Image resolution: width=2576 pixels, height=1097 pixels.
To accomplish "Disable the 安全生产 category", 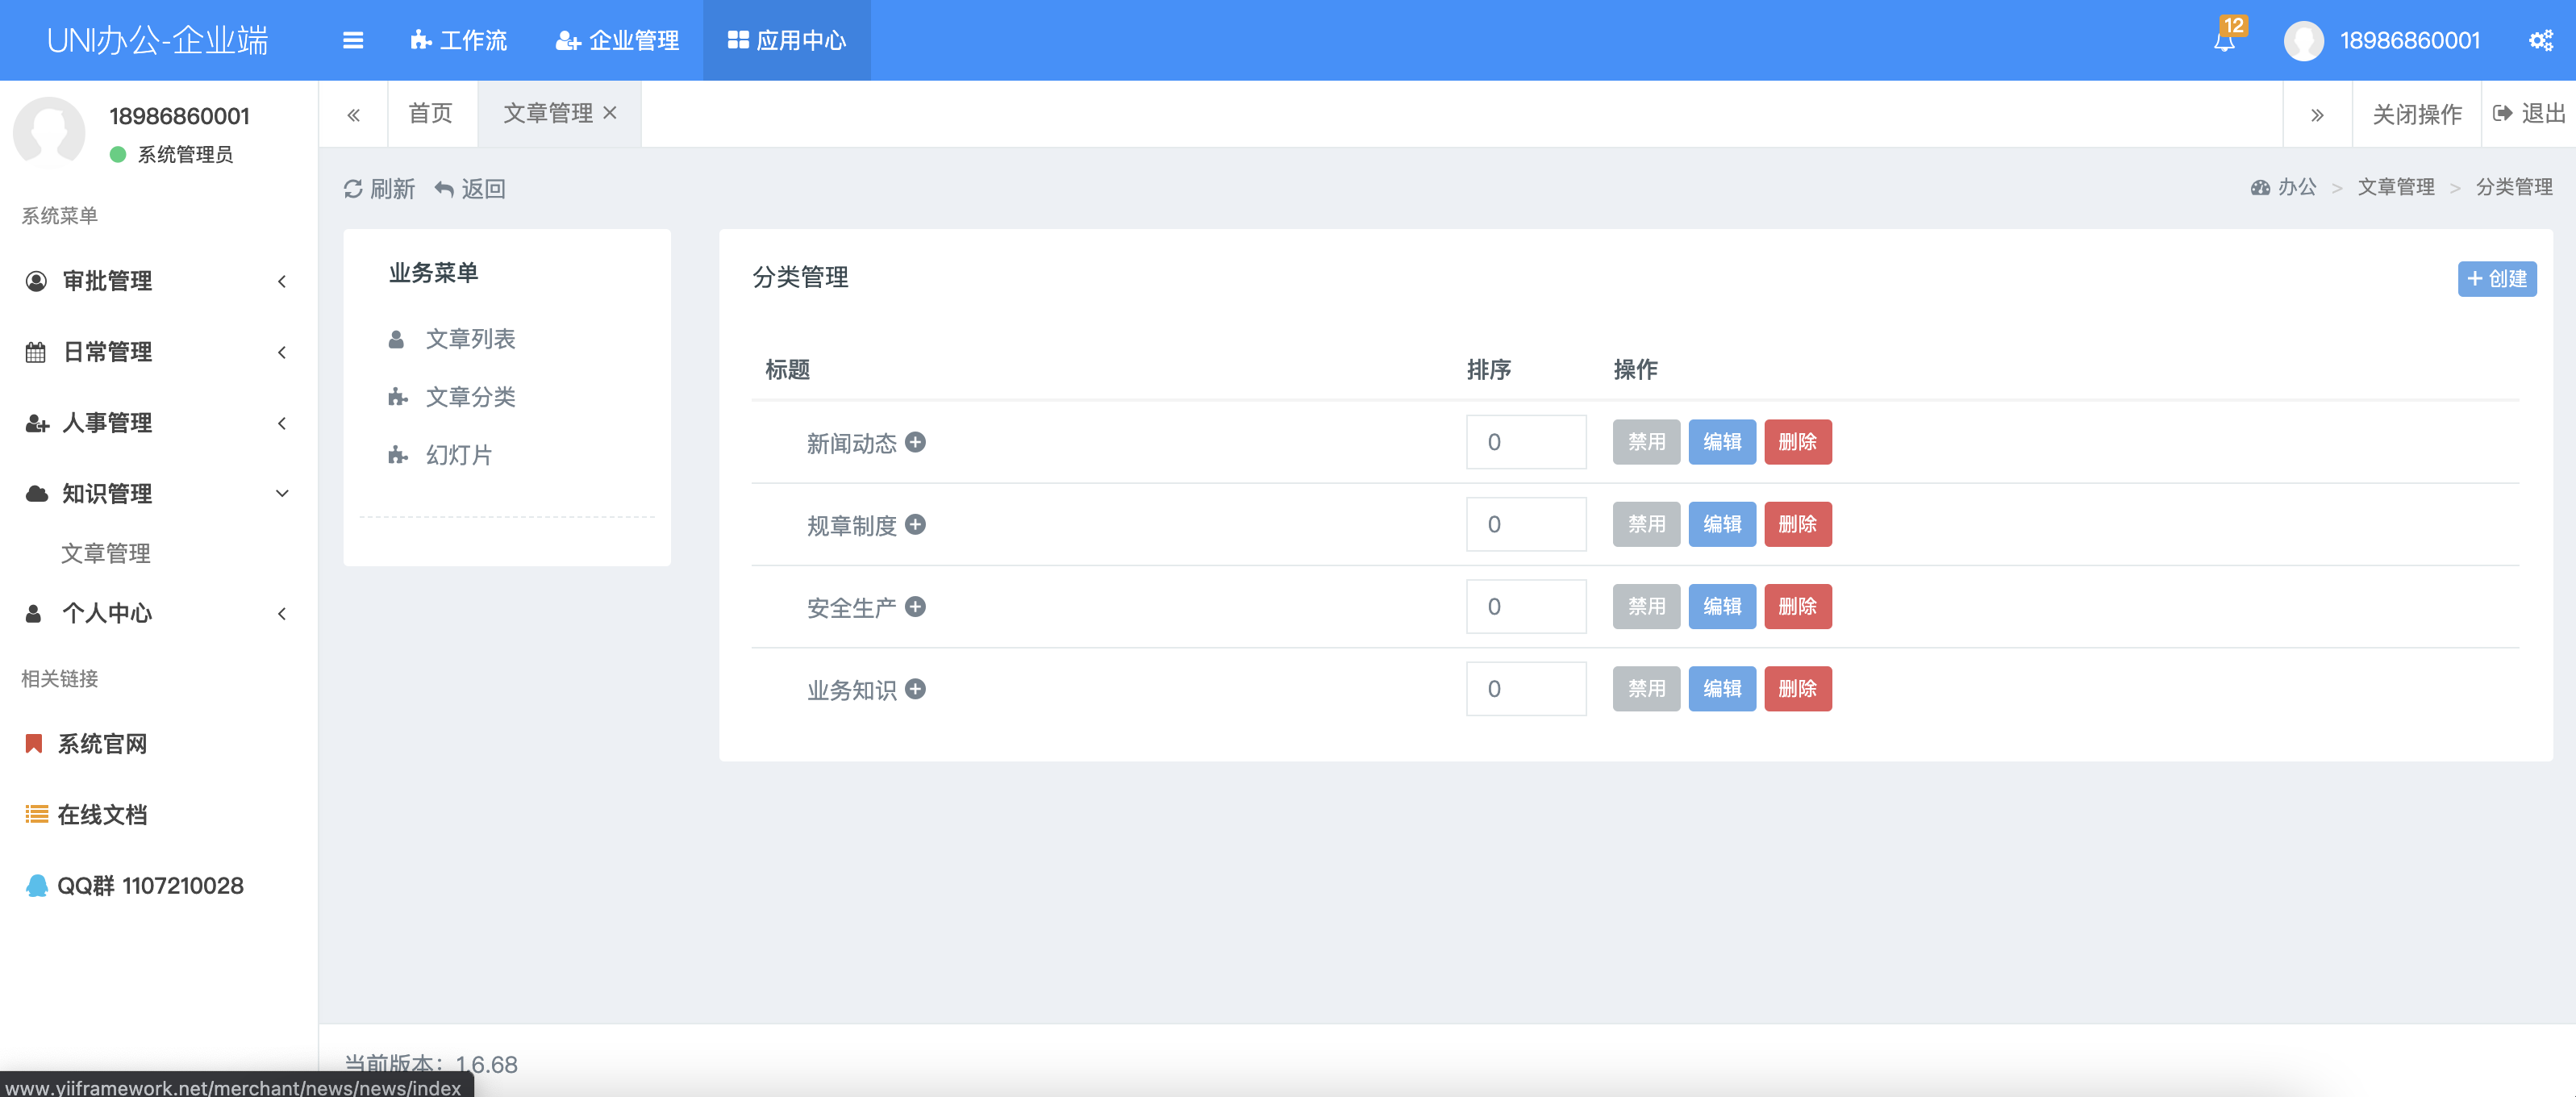I will (1645, 606).
